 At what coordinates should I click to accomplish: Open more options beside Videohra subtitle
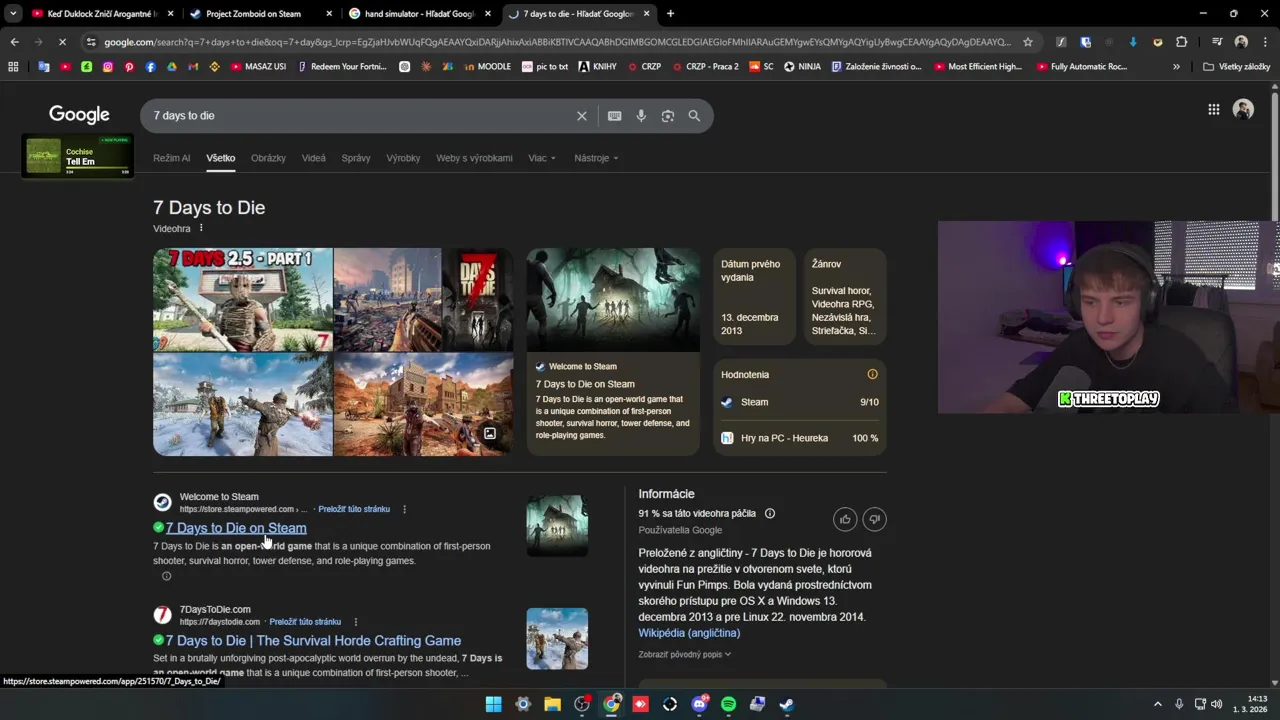pos(201,229)
